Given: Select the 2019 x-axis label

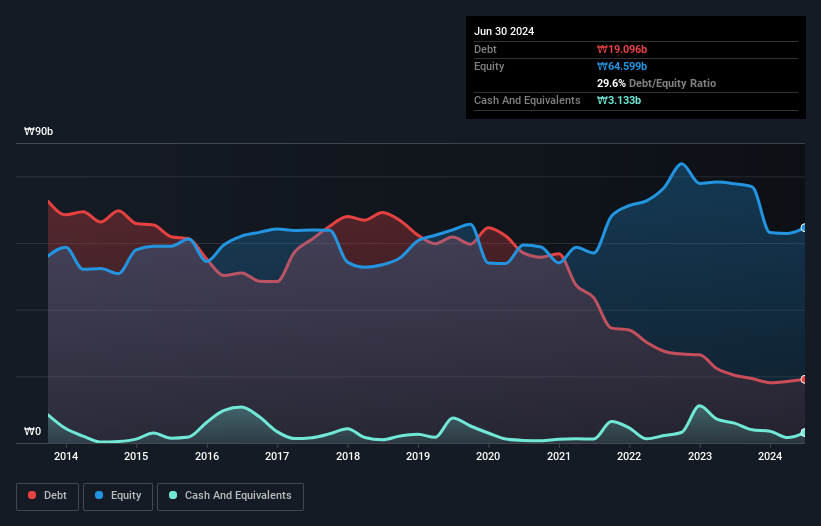Looking at the screenshot, I should pyautogui.click(x=418, y=456).
